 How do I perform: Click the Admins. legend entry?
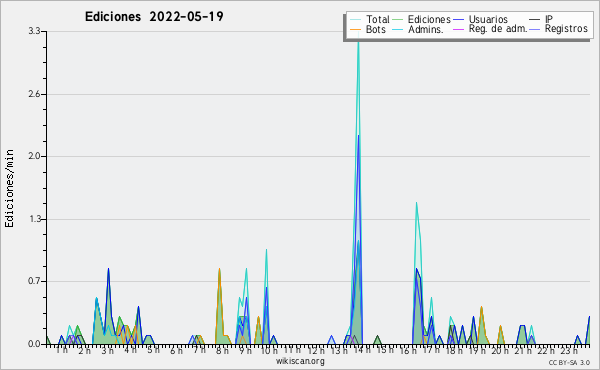click(x=417, y=29)
